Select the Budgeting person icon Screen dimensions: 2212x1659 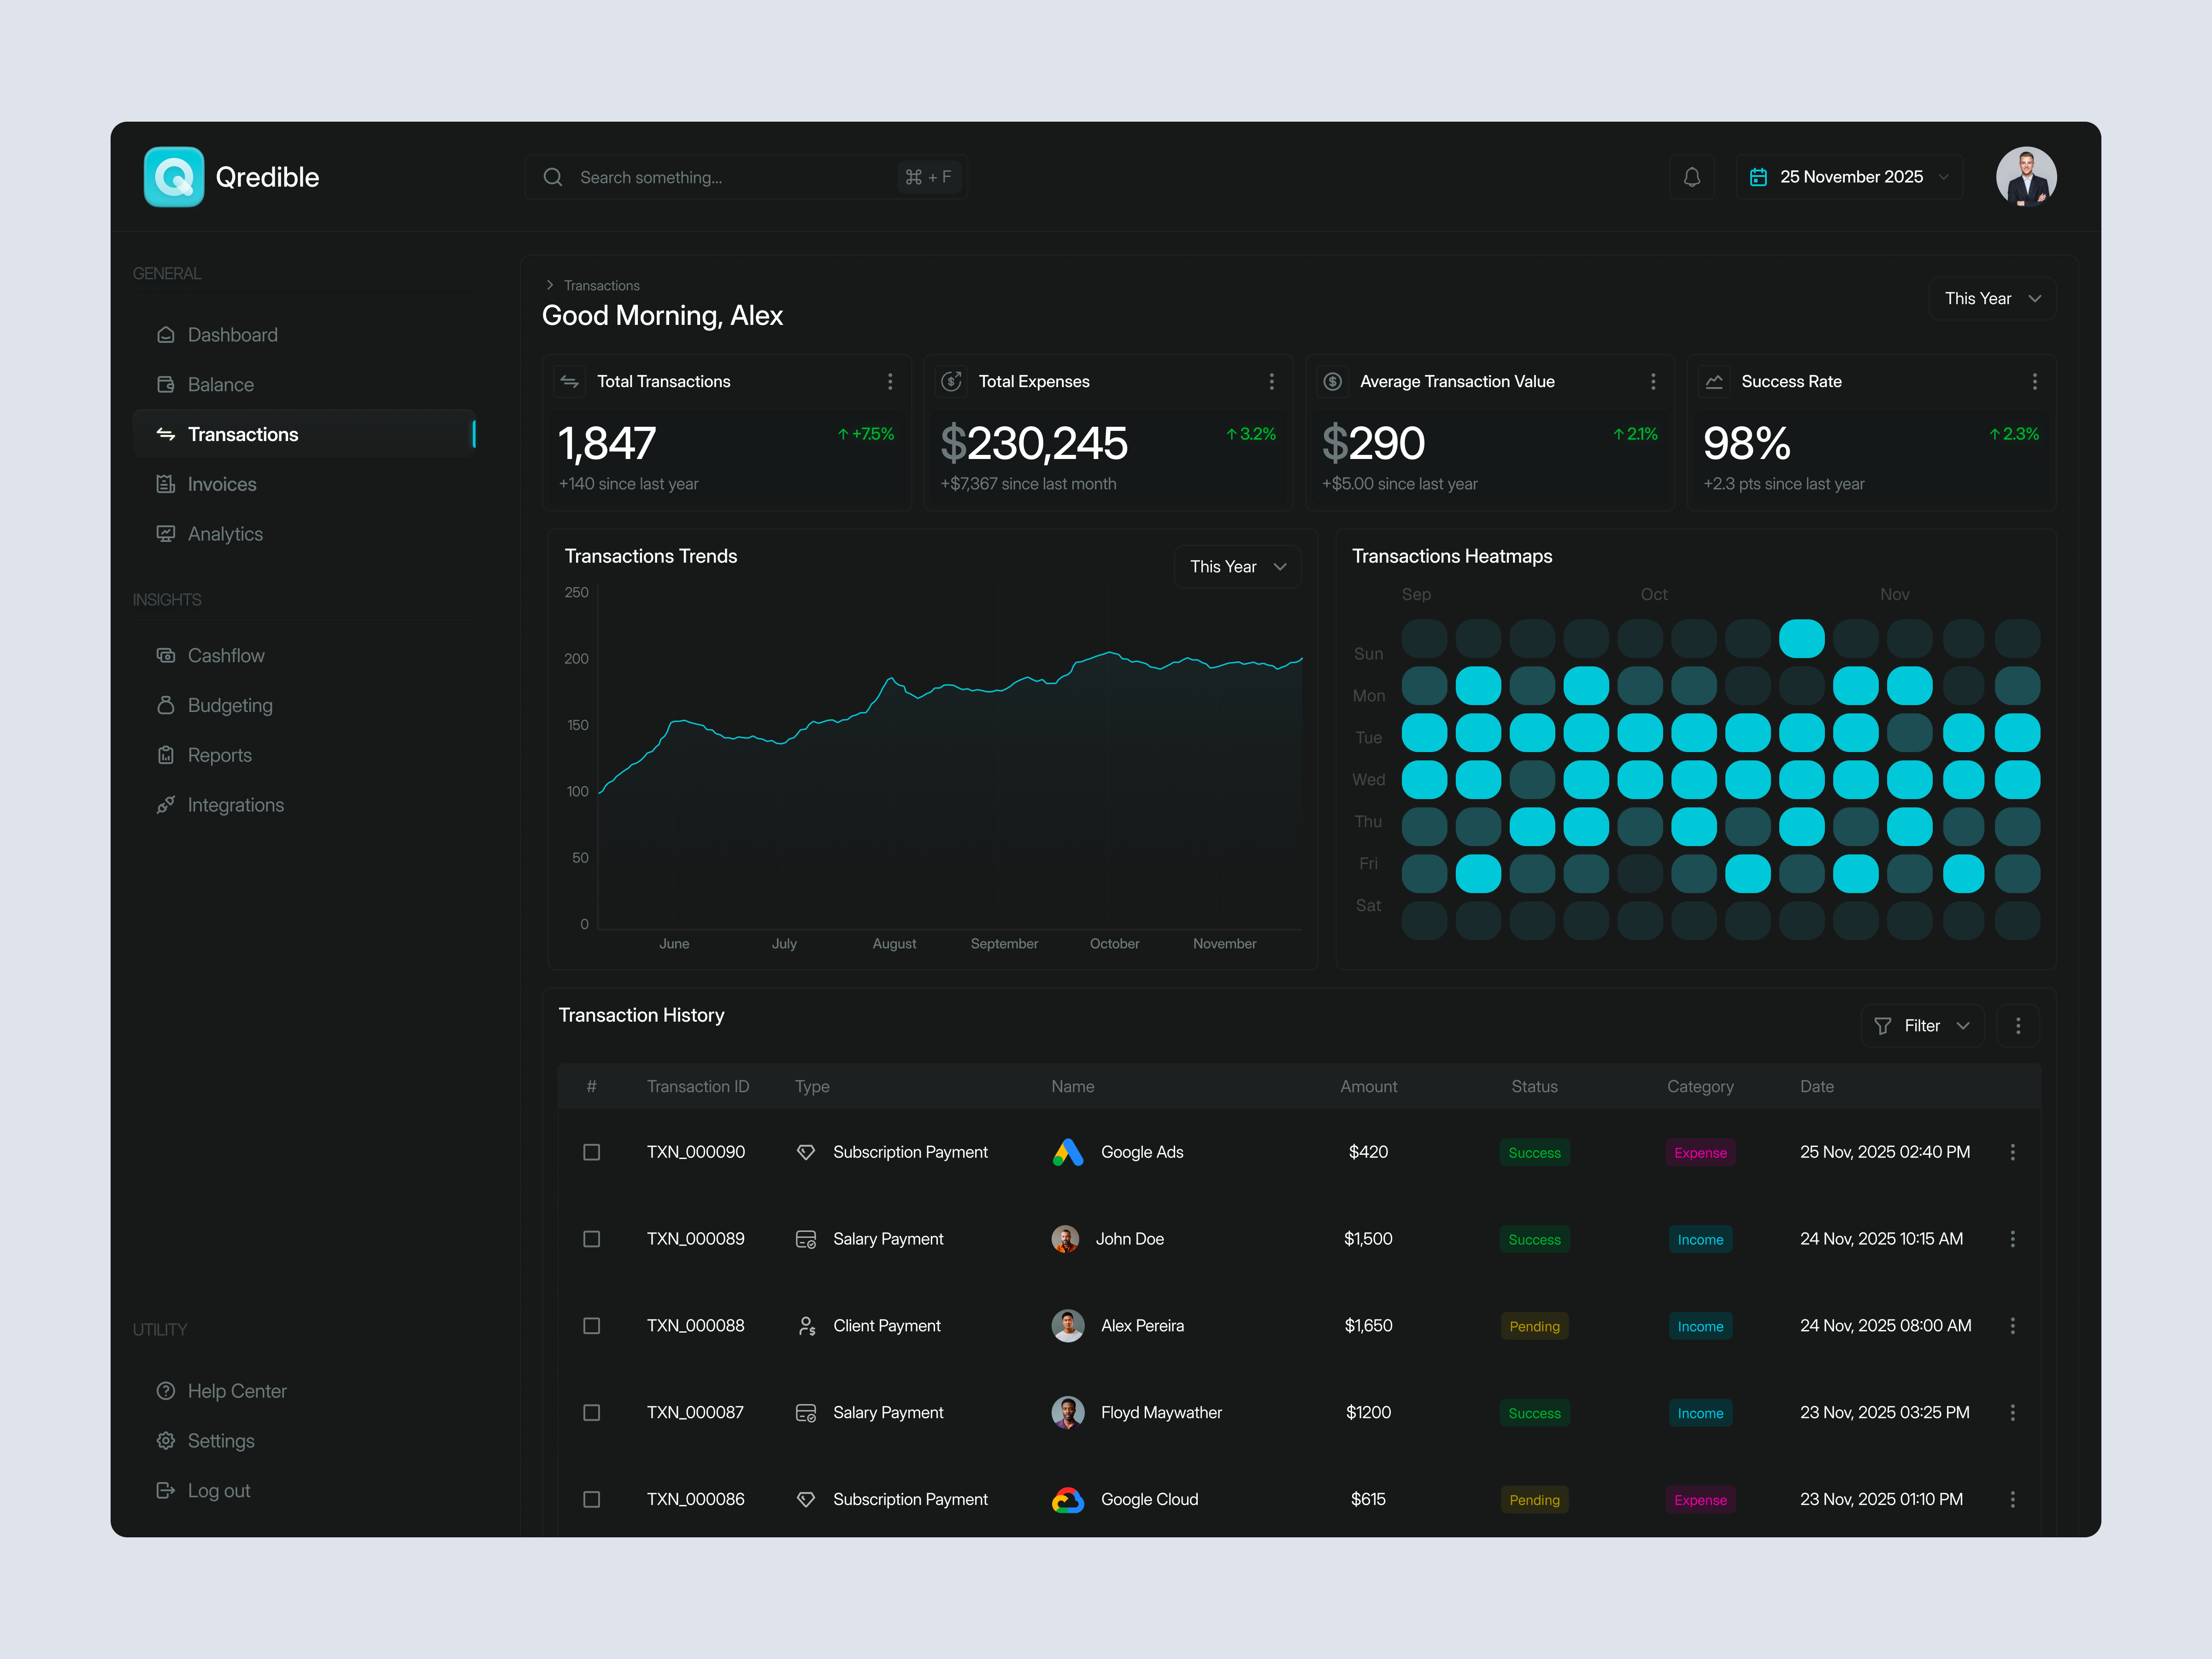(166, 705)
